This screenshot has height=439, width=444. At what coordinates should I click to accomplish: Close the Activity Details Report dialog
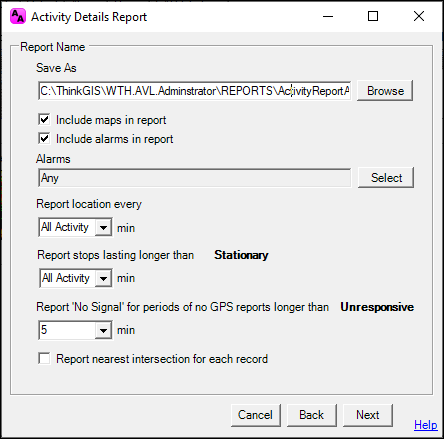[x=419, y=16]
